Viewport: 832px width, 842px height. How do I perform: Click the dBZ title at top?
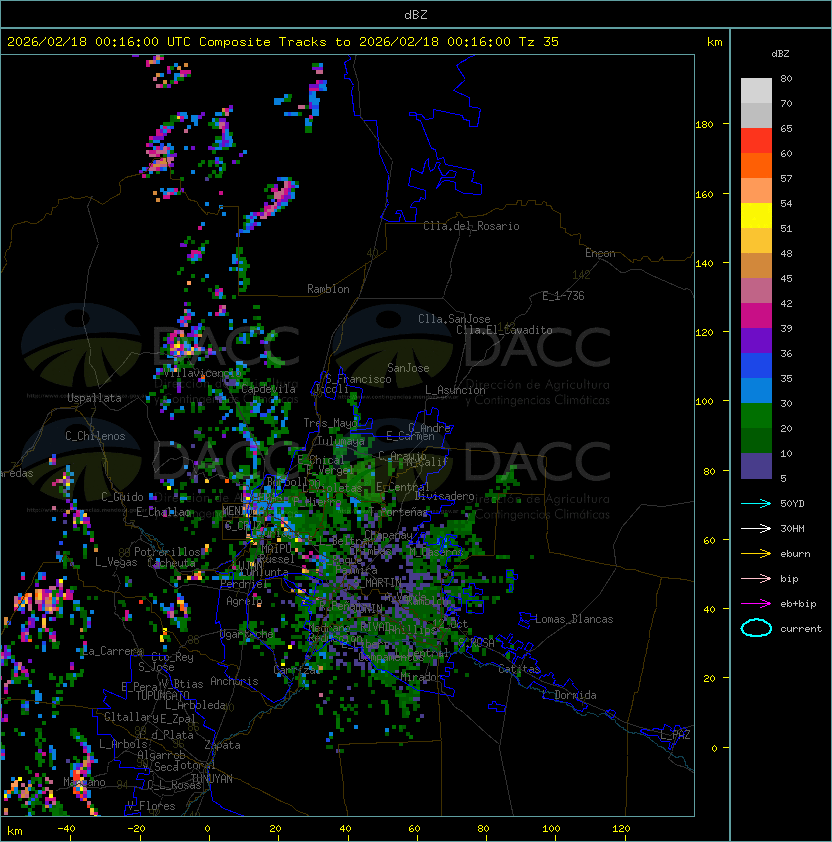[x=416, y=15]
